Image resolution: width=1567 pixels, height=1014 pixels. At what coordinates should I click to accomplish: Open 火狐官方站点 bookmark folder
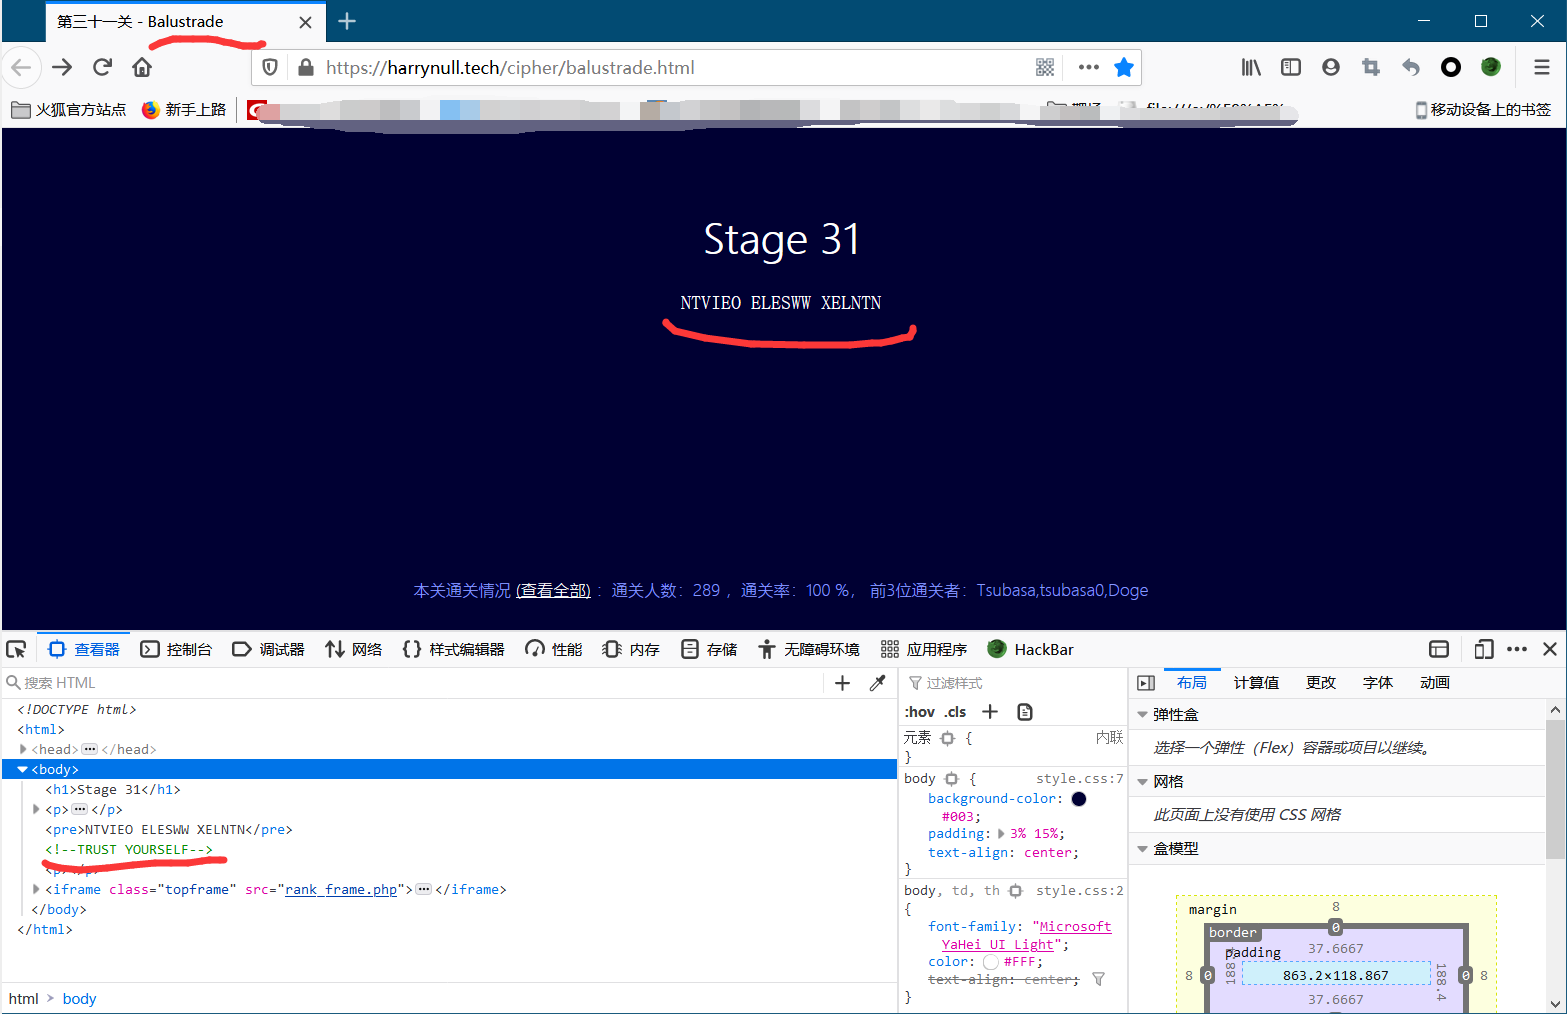[69, 109]
